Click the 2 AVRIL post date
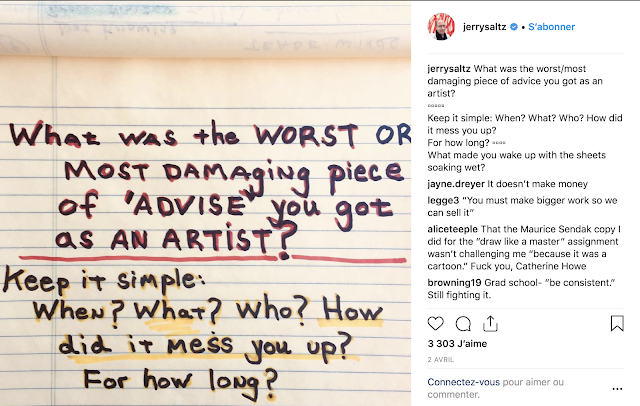640x406 pixels. point(440,359)
